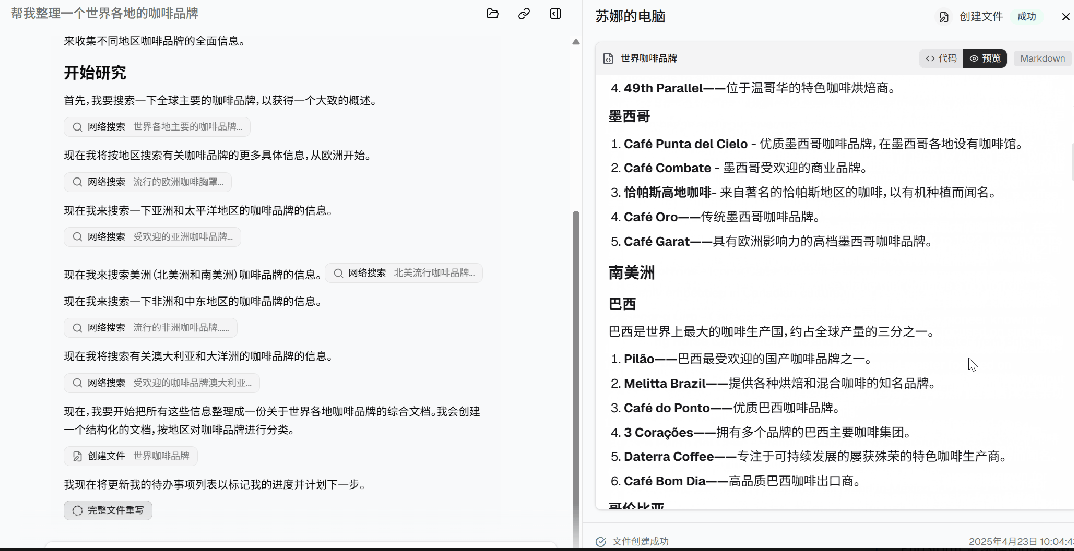Click magnifier icon on 非洲咖啡 search chip
This screenshot has width=1074, height=551.
point(77,328)
